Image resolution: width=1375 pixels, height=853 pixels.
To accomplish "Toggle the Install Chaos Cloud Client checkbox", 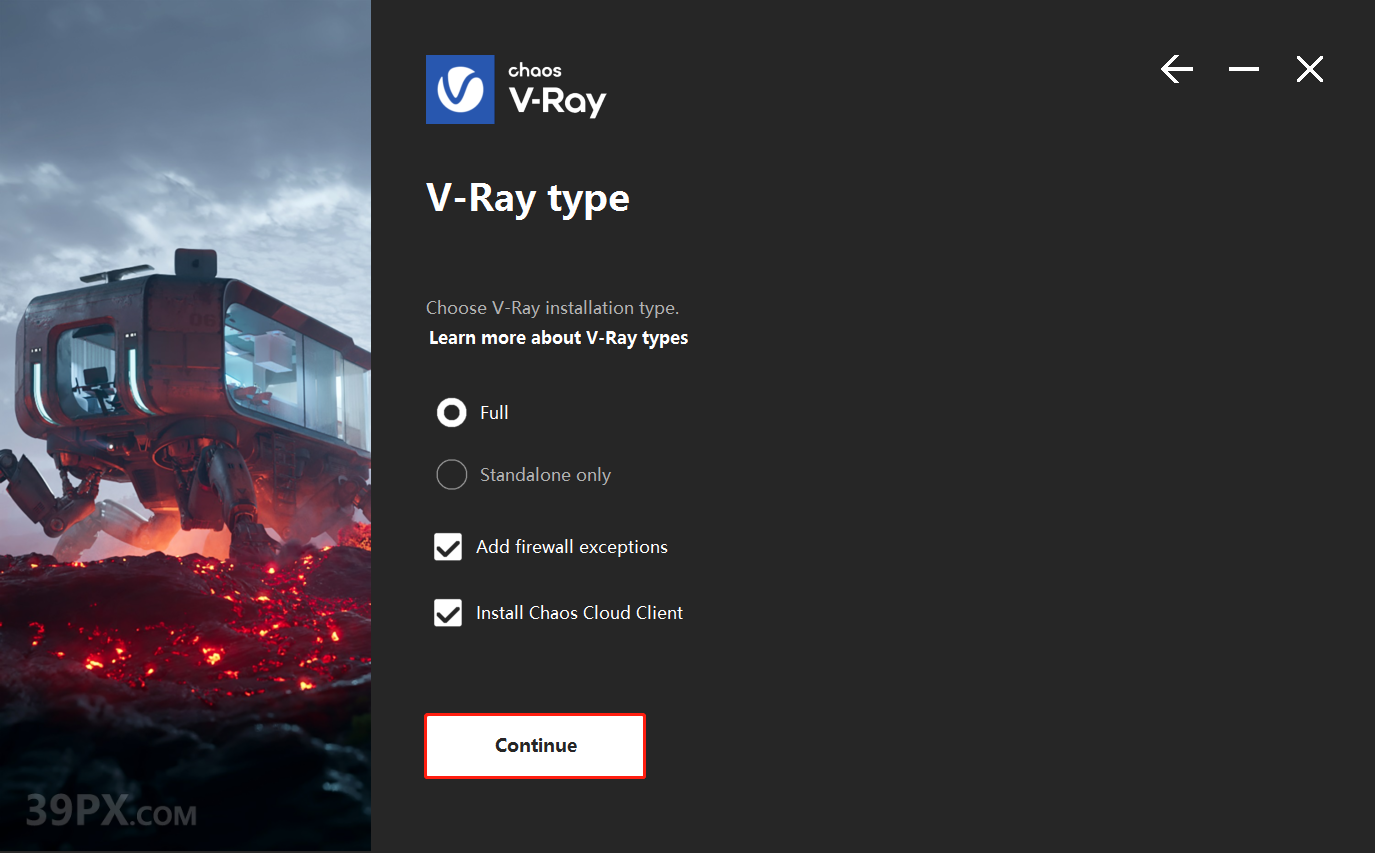I will (x=448, y=613).
